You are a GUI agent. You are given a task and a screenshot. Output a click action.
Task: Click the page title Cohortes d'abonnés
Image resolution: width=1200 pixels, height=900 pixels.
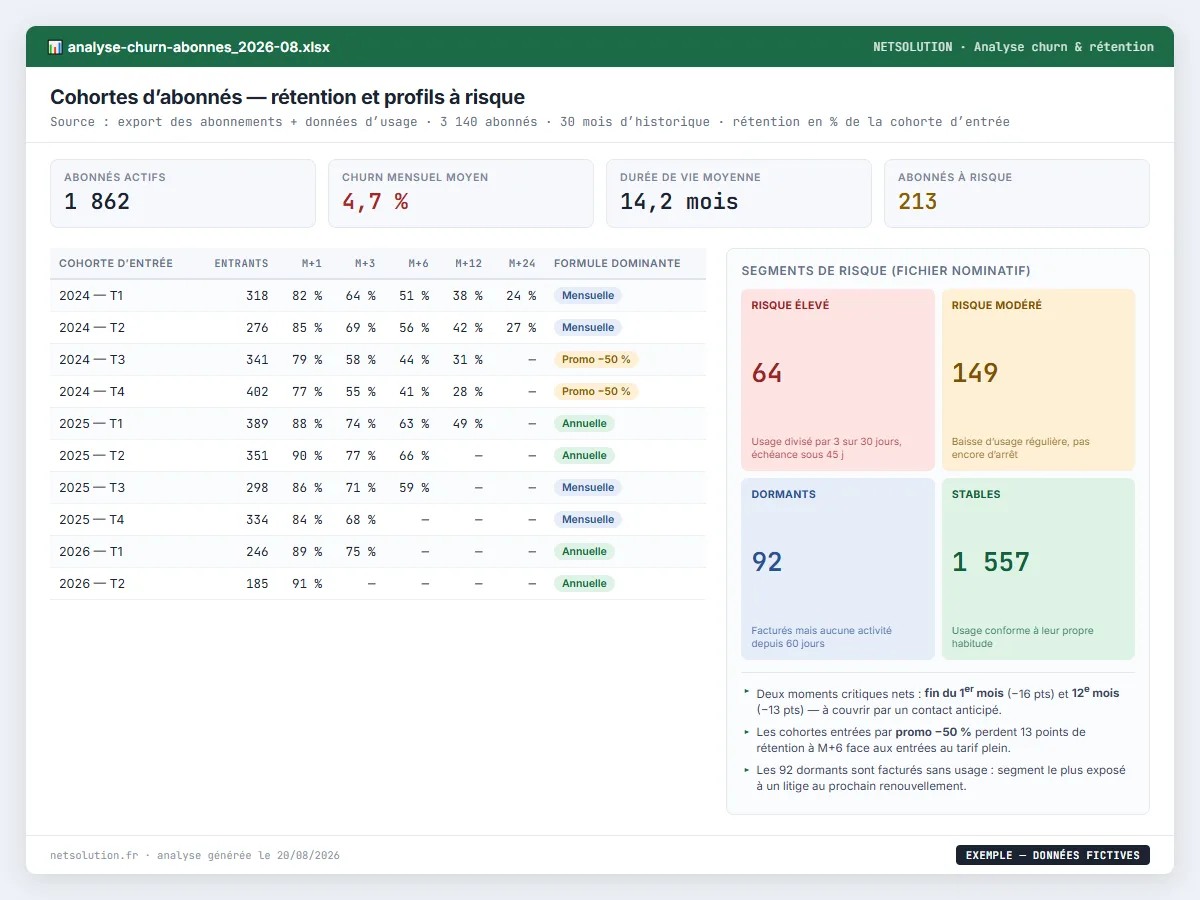click(x=287, y=97)
